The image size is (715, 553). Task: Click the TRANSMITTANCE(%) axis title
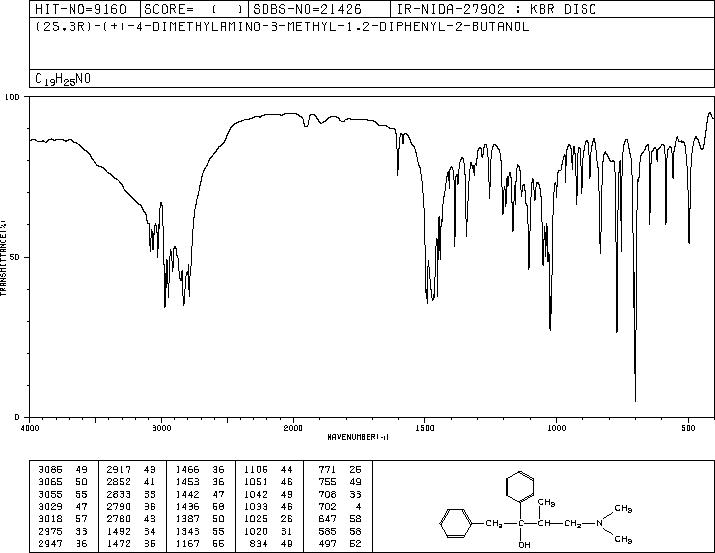(x=3, y=257)
